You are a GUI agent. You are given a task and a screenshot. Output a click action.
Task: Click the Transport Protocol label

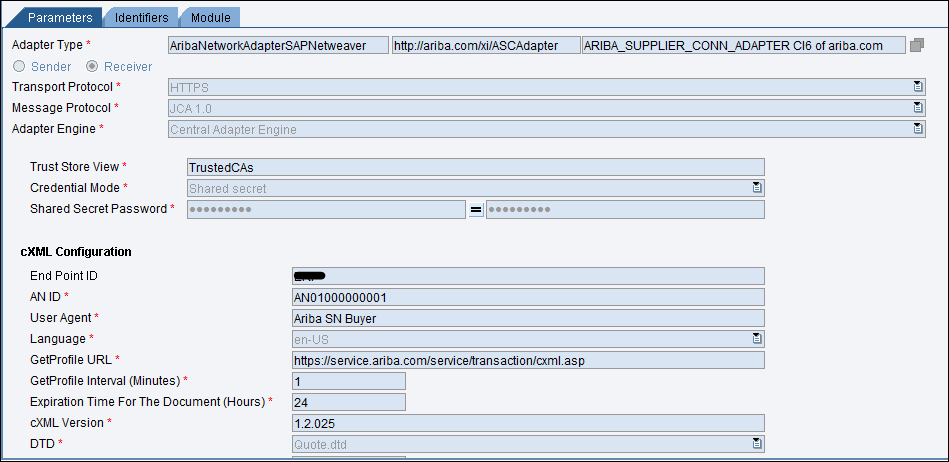pyautogui.click(x=62, y=87)
